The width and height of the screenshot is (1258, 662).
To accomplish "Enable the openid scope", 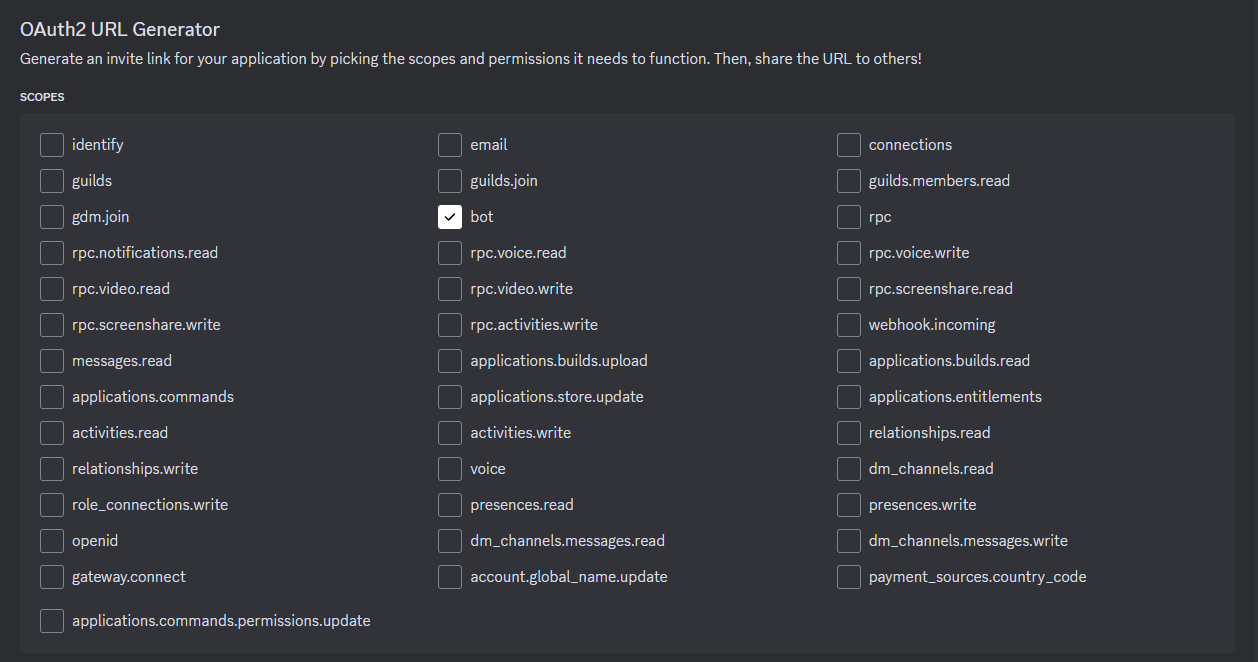I will coord(52,541).
